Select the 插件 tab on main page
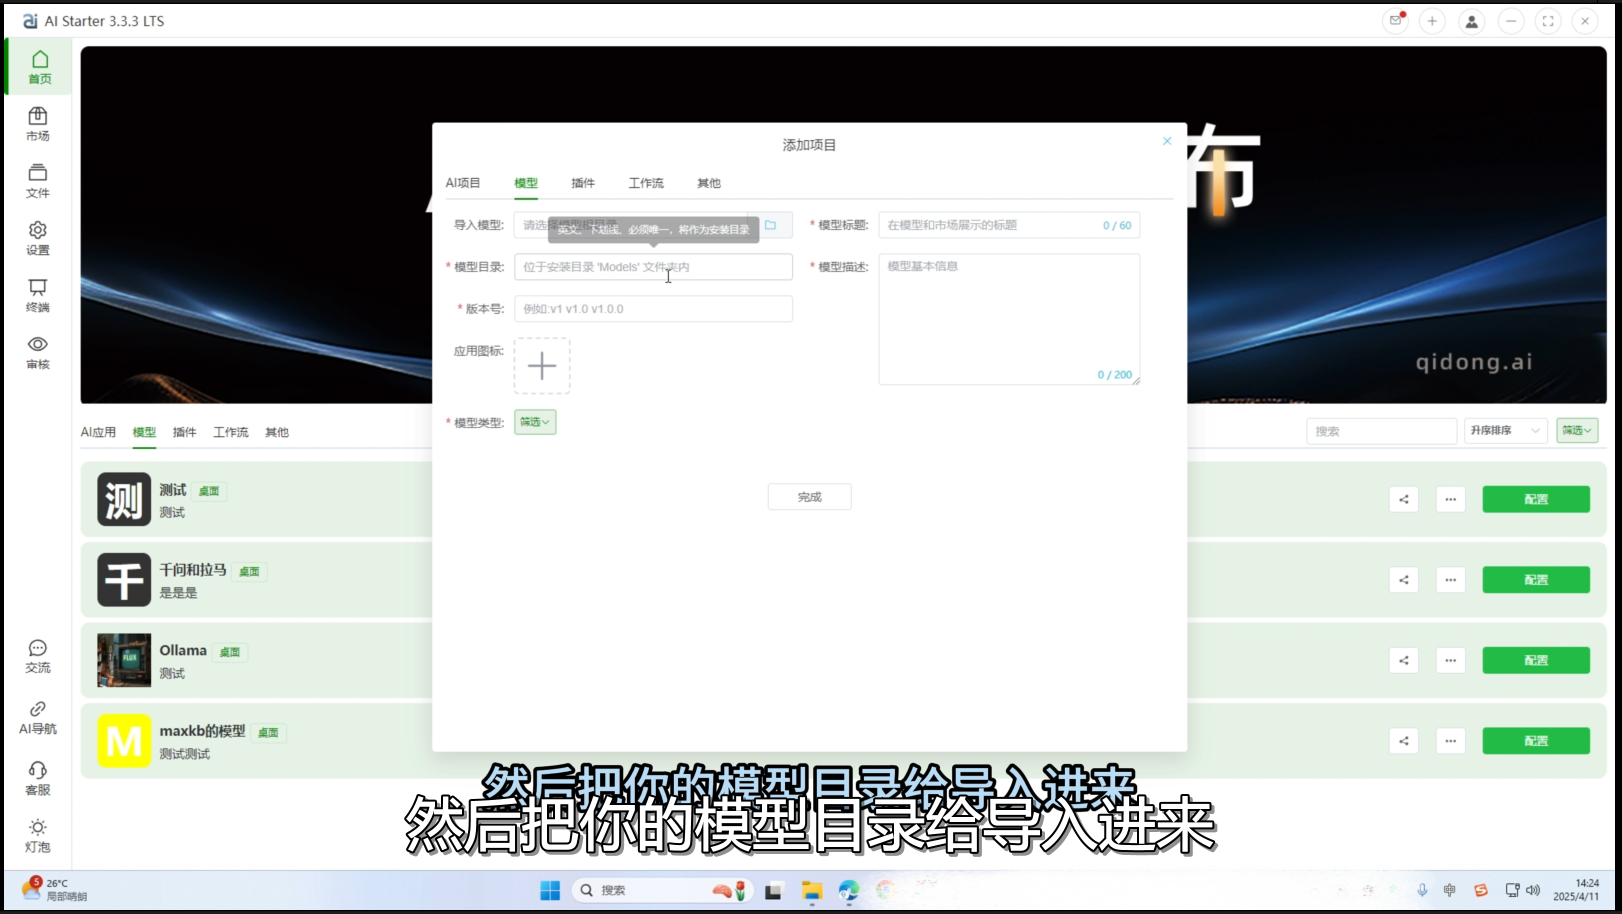Viewport: 1622px width, 914px height. point(184,432)
